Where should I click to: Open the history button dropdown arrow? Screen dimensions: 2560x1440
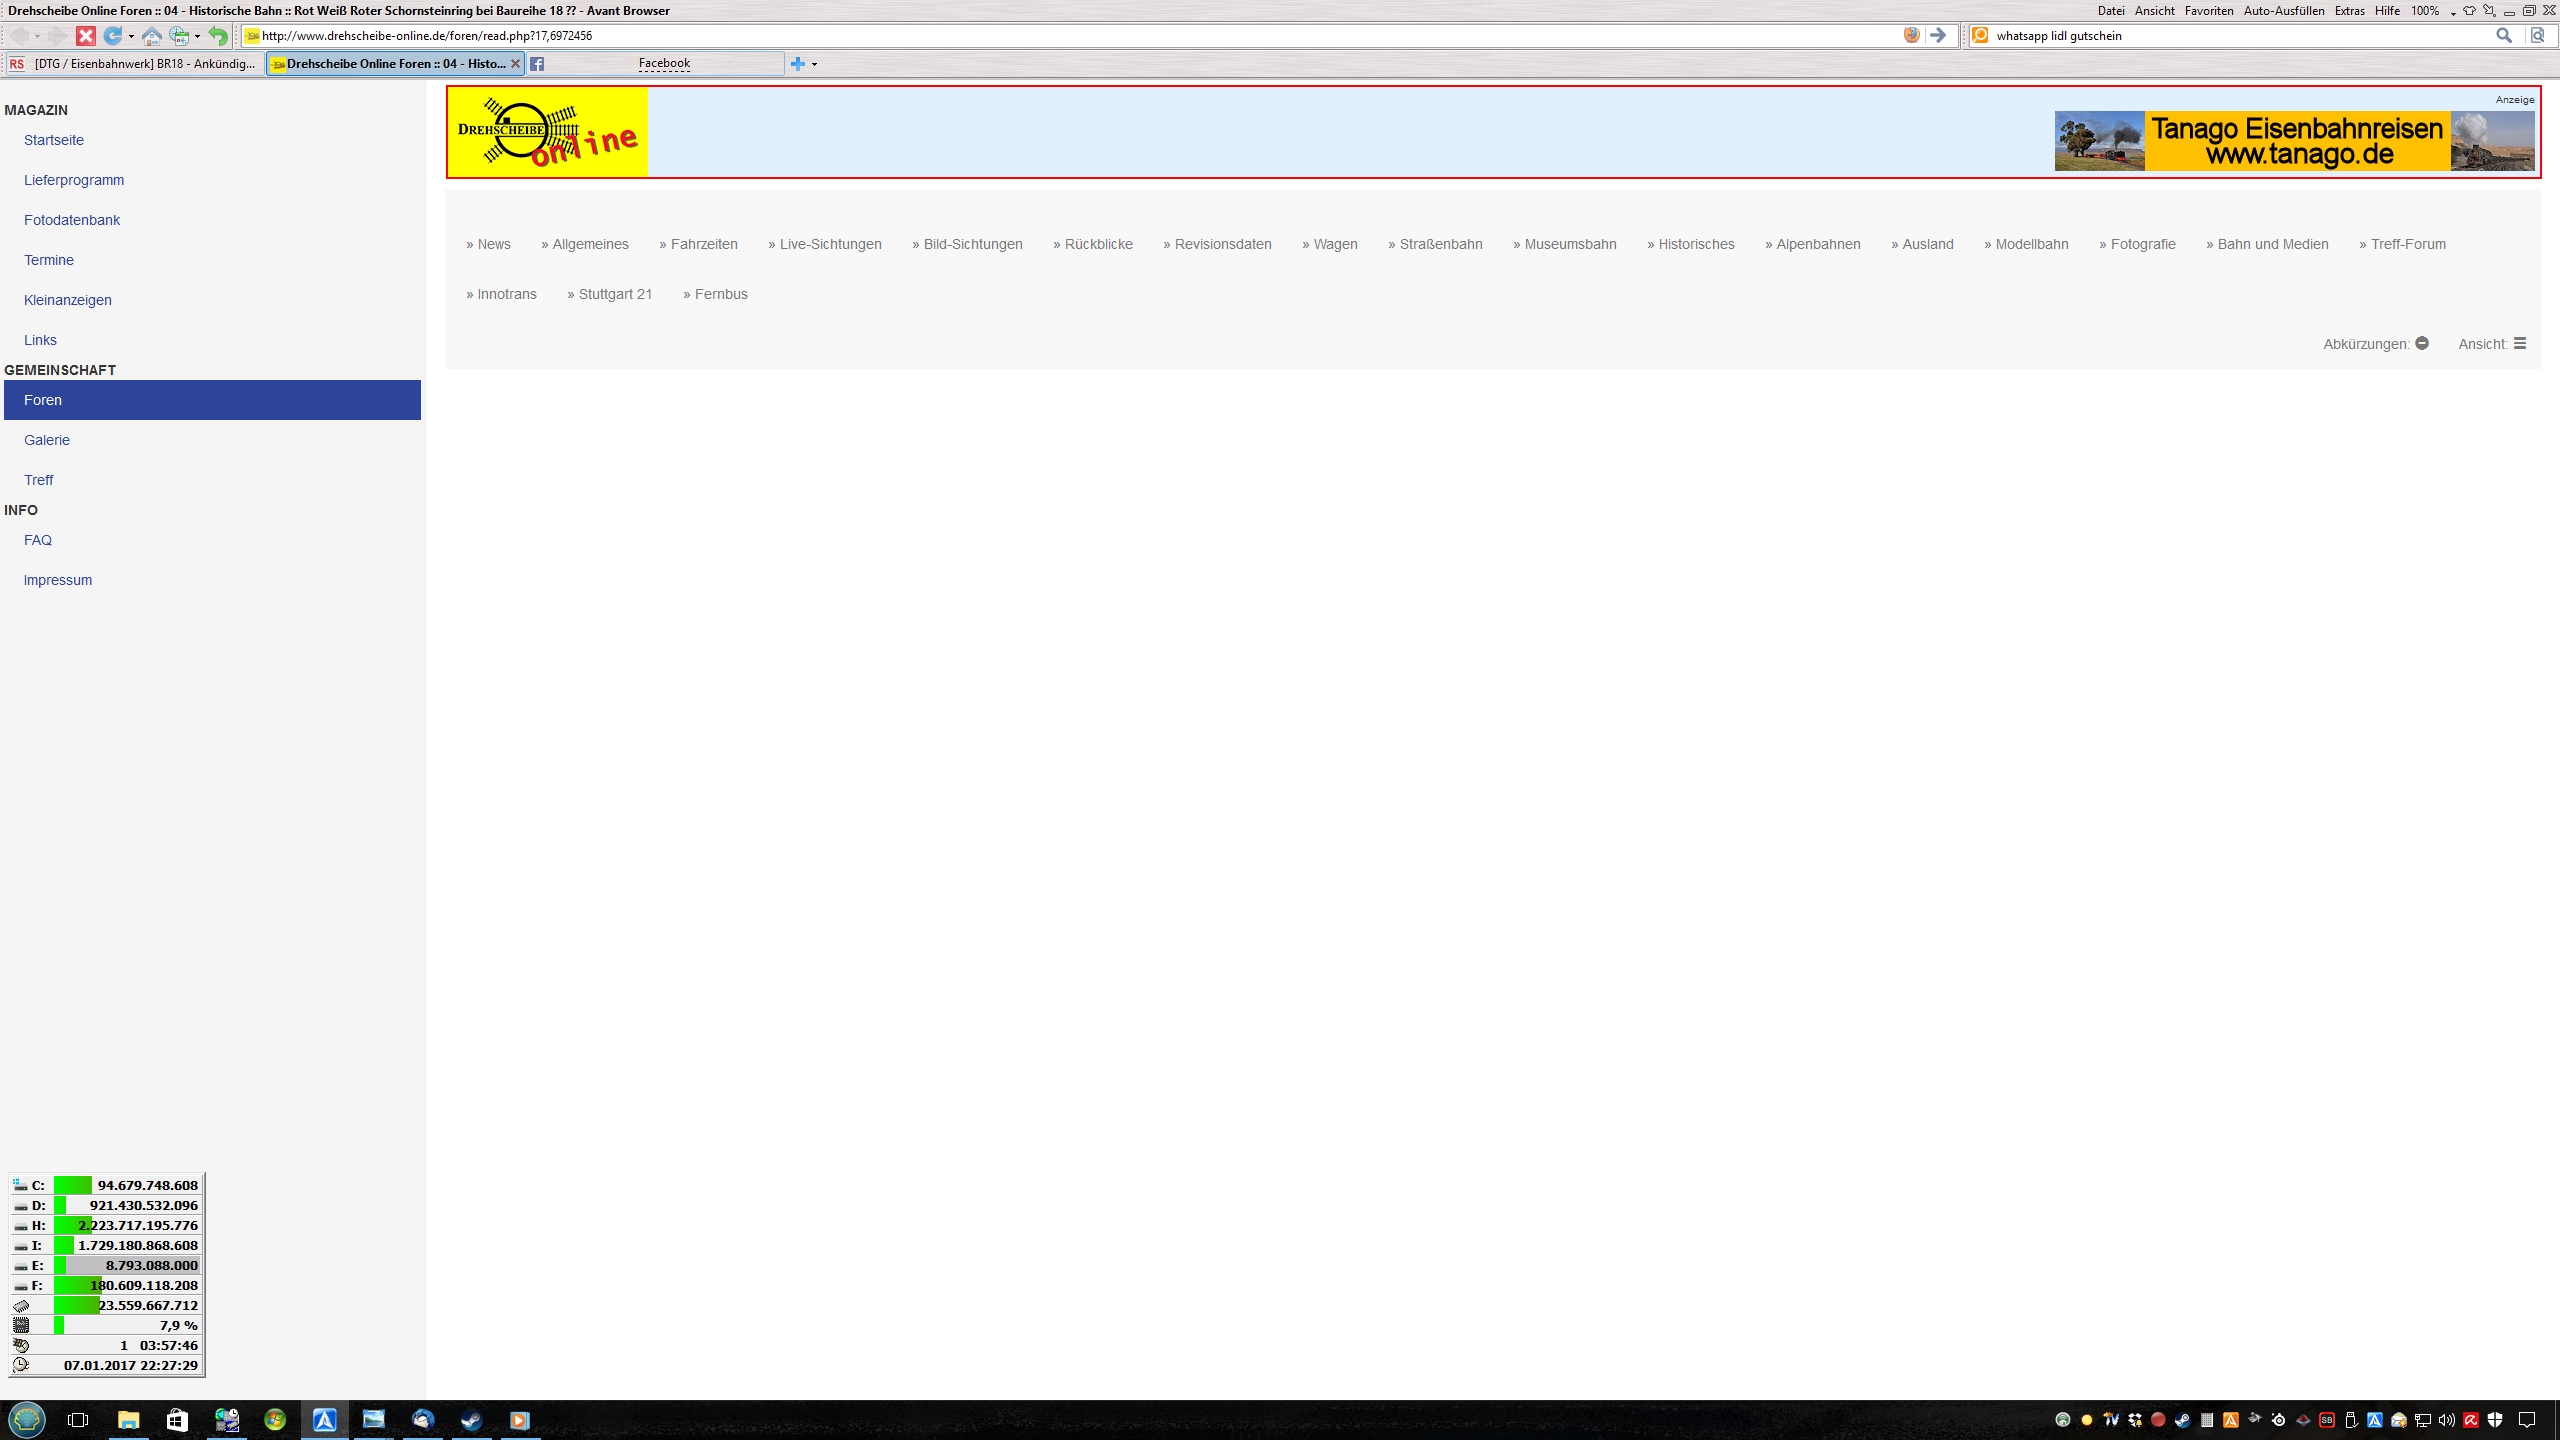(x=197, y=37)
